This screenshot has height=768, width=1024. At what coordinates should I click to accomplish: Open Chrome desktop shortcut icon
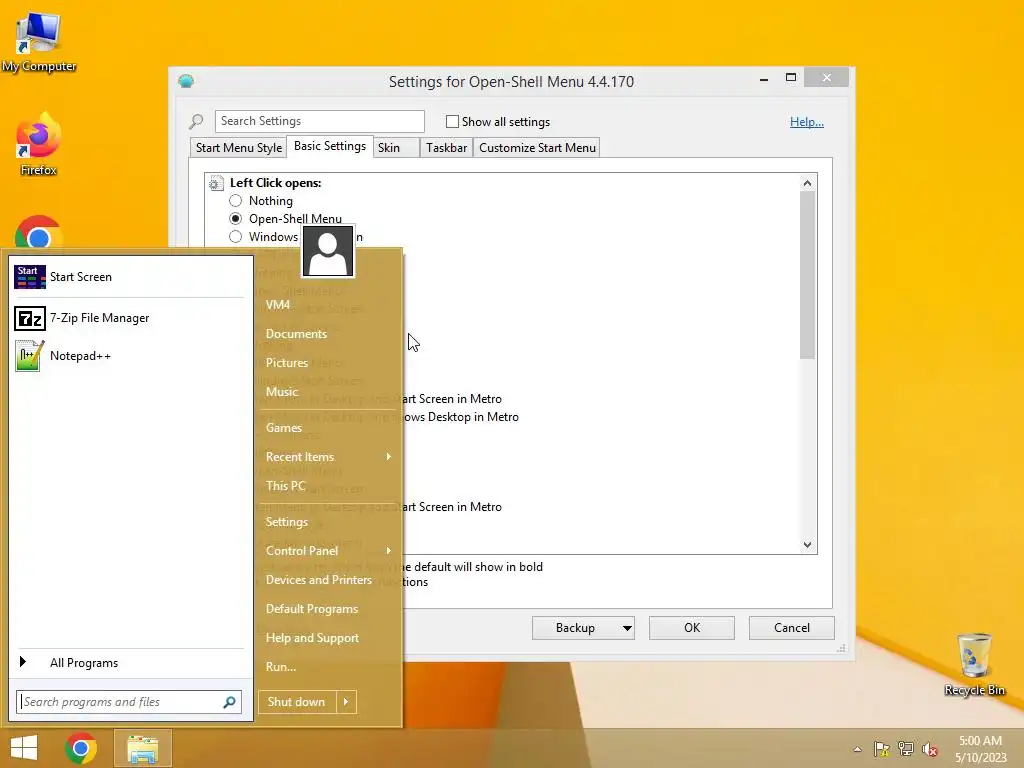(39, 233)
